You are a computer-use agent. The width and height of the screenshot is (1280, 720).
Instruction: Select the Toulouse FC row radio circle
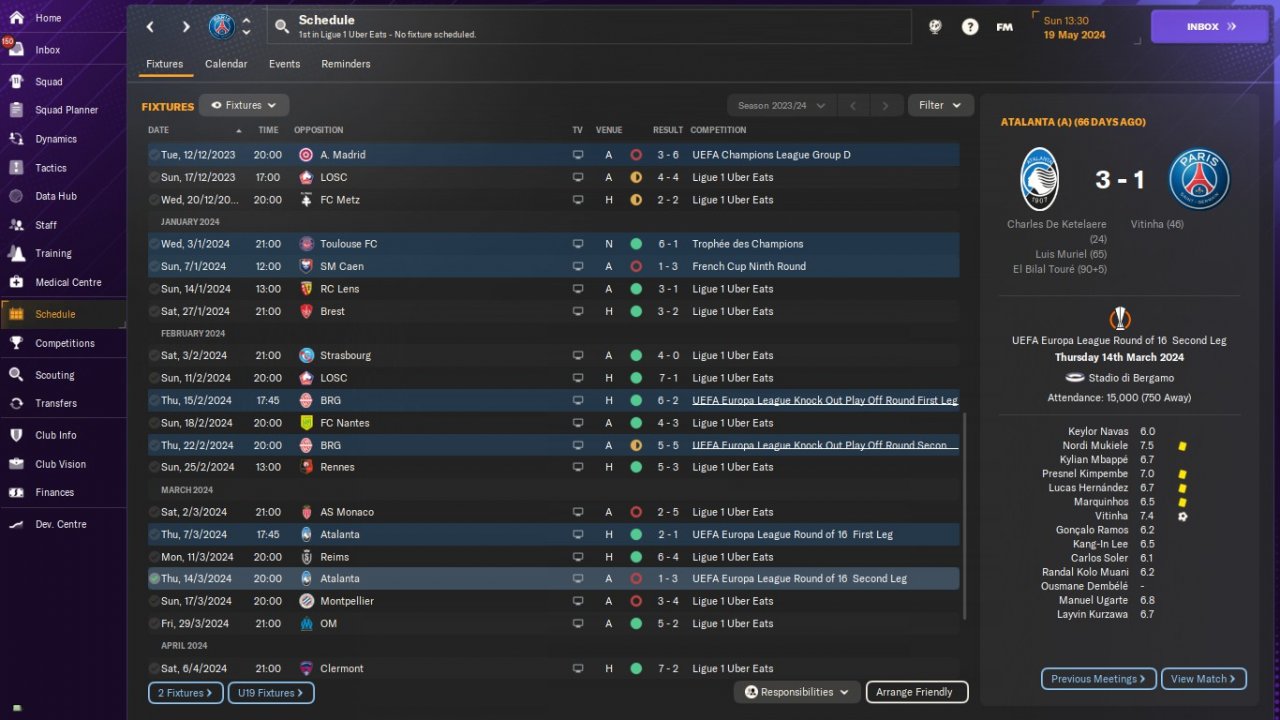(154, 244)
